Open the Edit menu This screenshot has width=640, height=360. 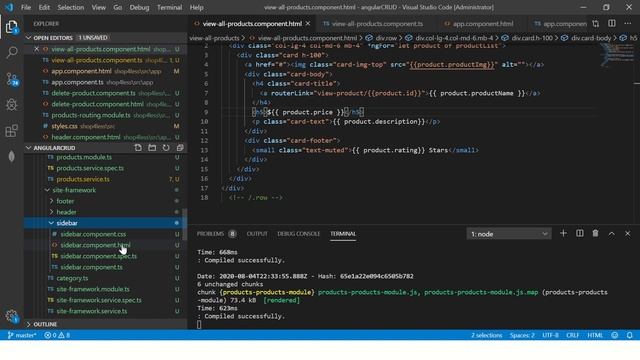44,7
